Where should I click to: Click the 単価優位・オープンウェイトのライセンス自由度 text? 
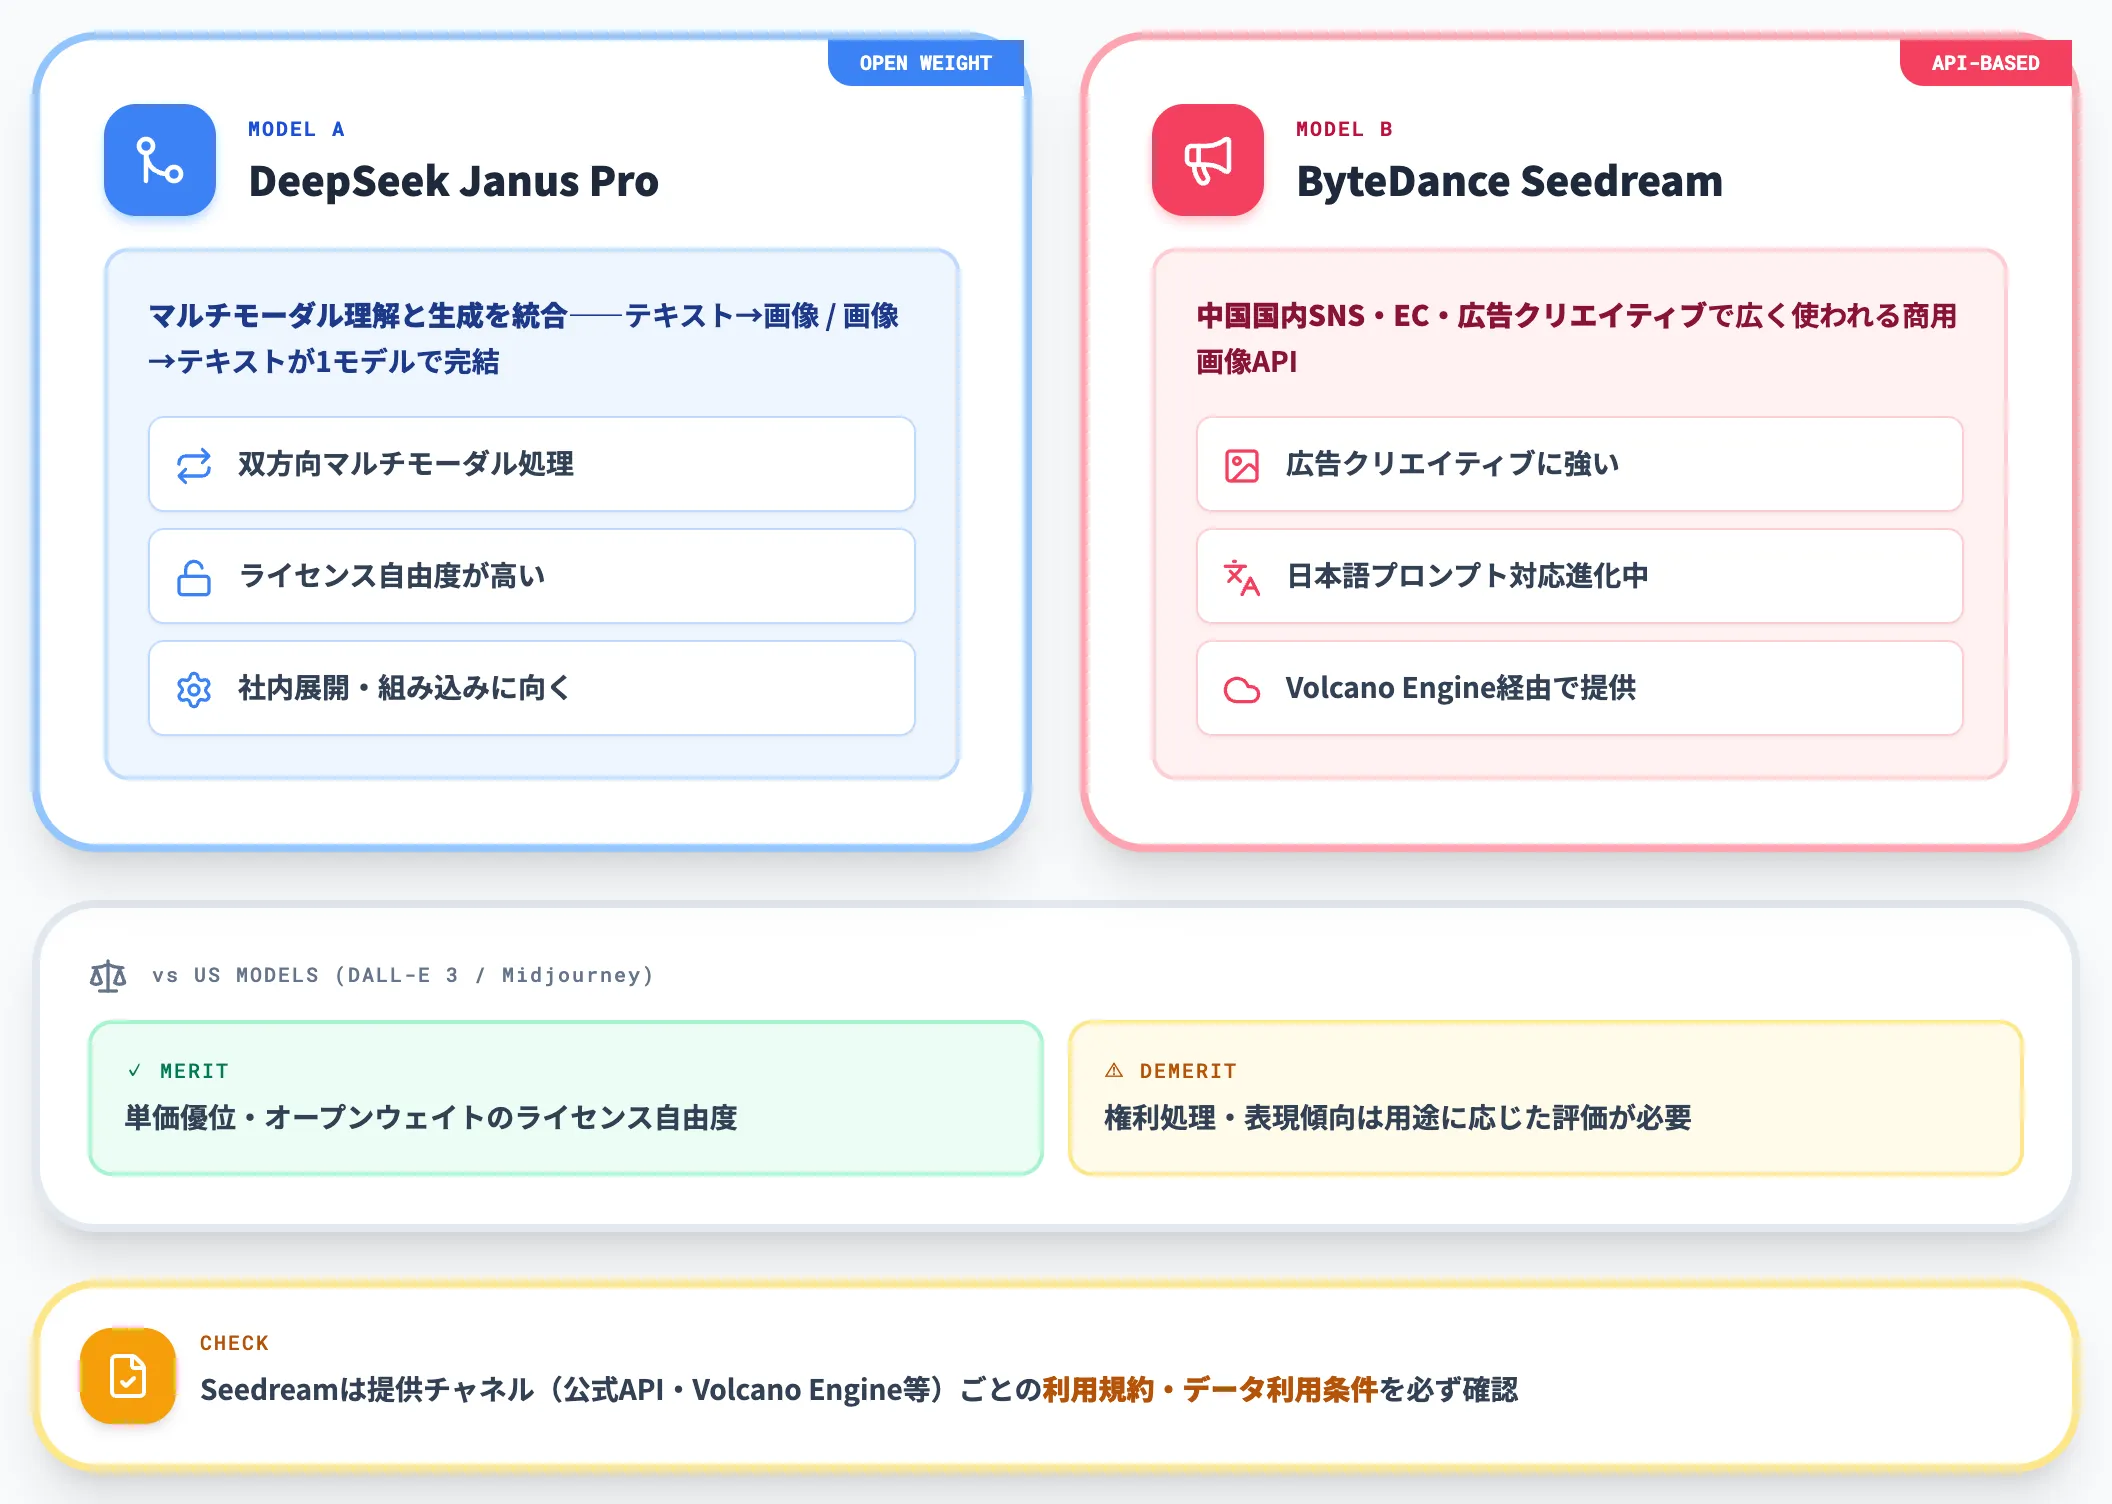[431, 1117]
